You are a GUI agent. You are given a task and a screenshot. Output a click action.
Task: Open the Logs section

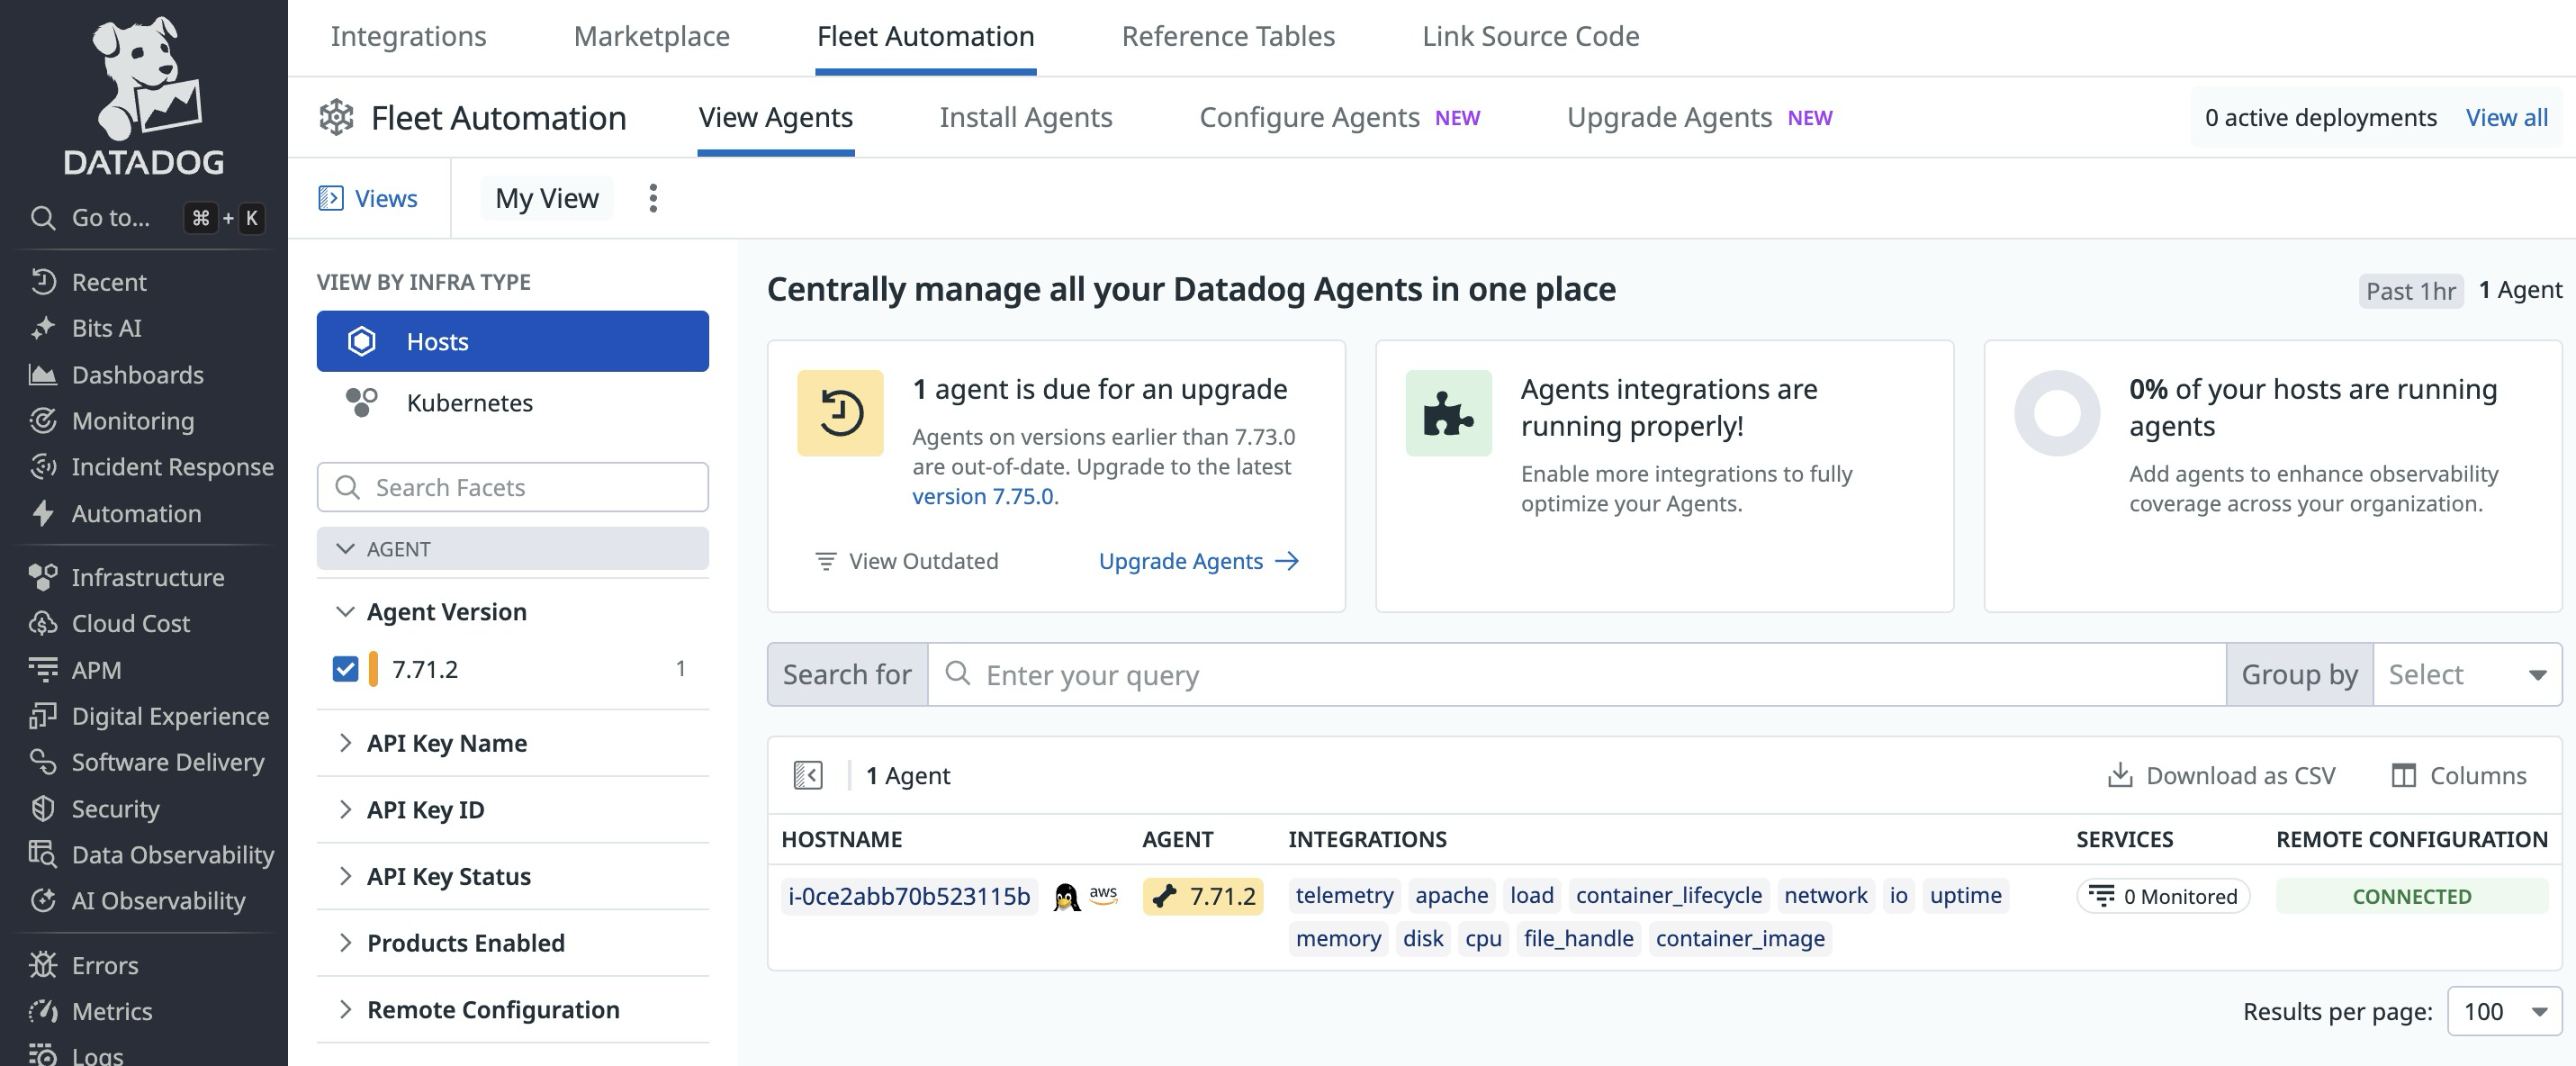coord(97,1053)
